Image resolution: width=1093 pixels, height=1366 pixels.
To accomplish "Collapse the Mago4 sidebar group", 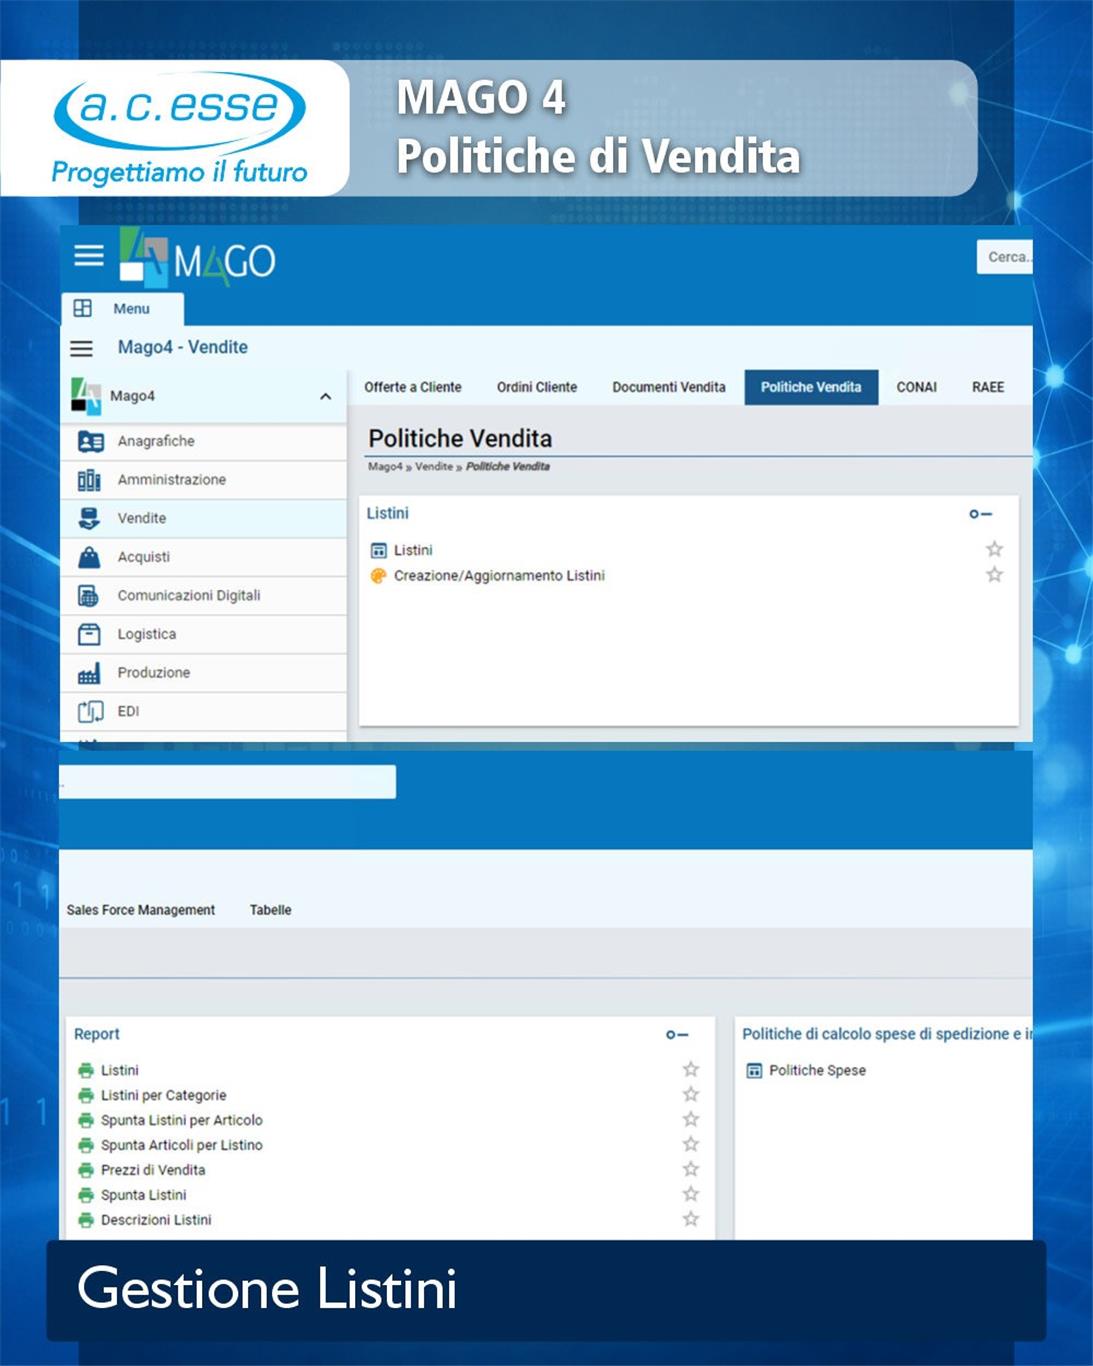I will click(x=325, y=396).
